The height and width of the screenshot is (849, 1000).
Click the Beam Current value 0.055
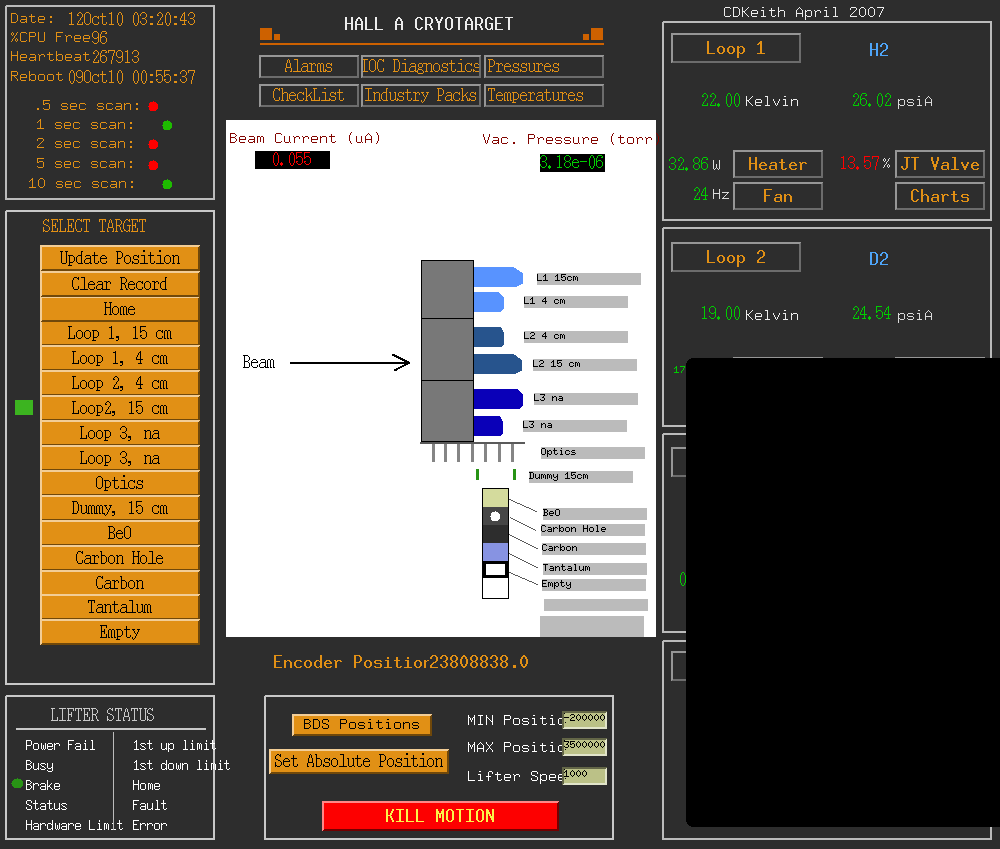coord(292,159)
